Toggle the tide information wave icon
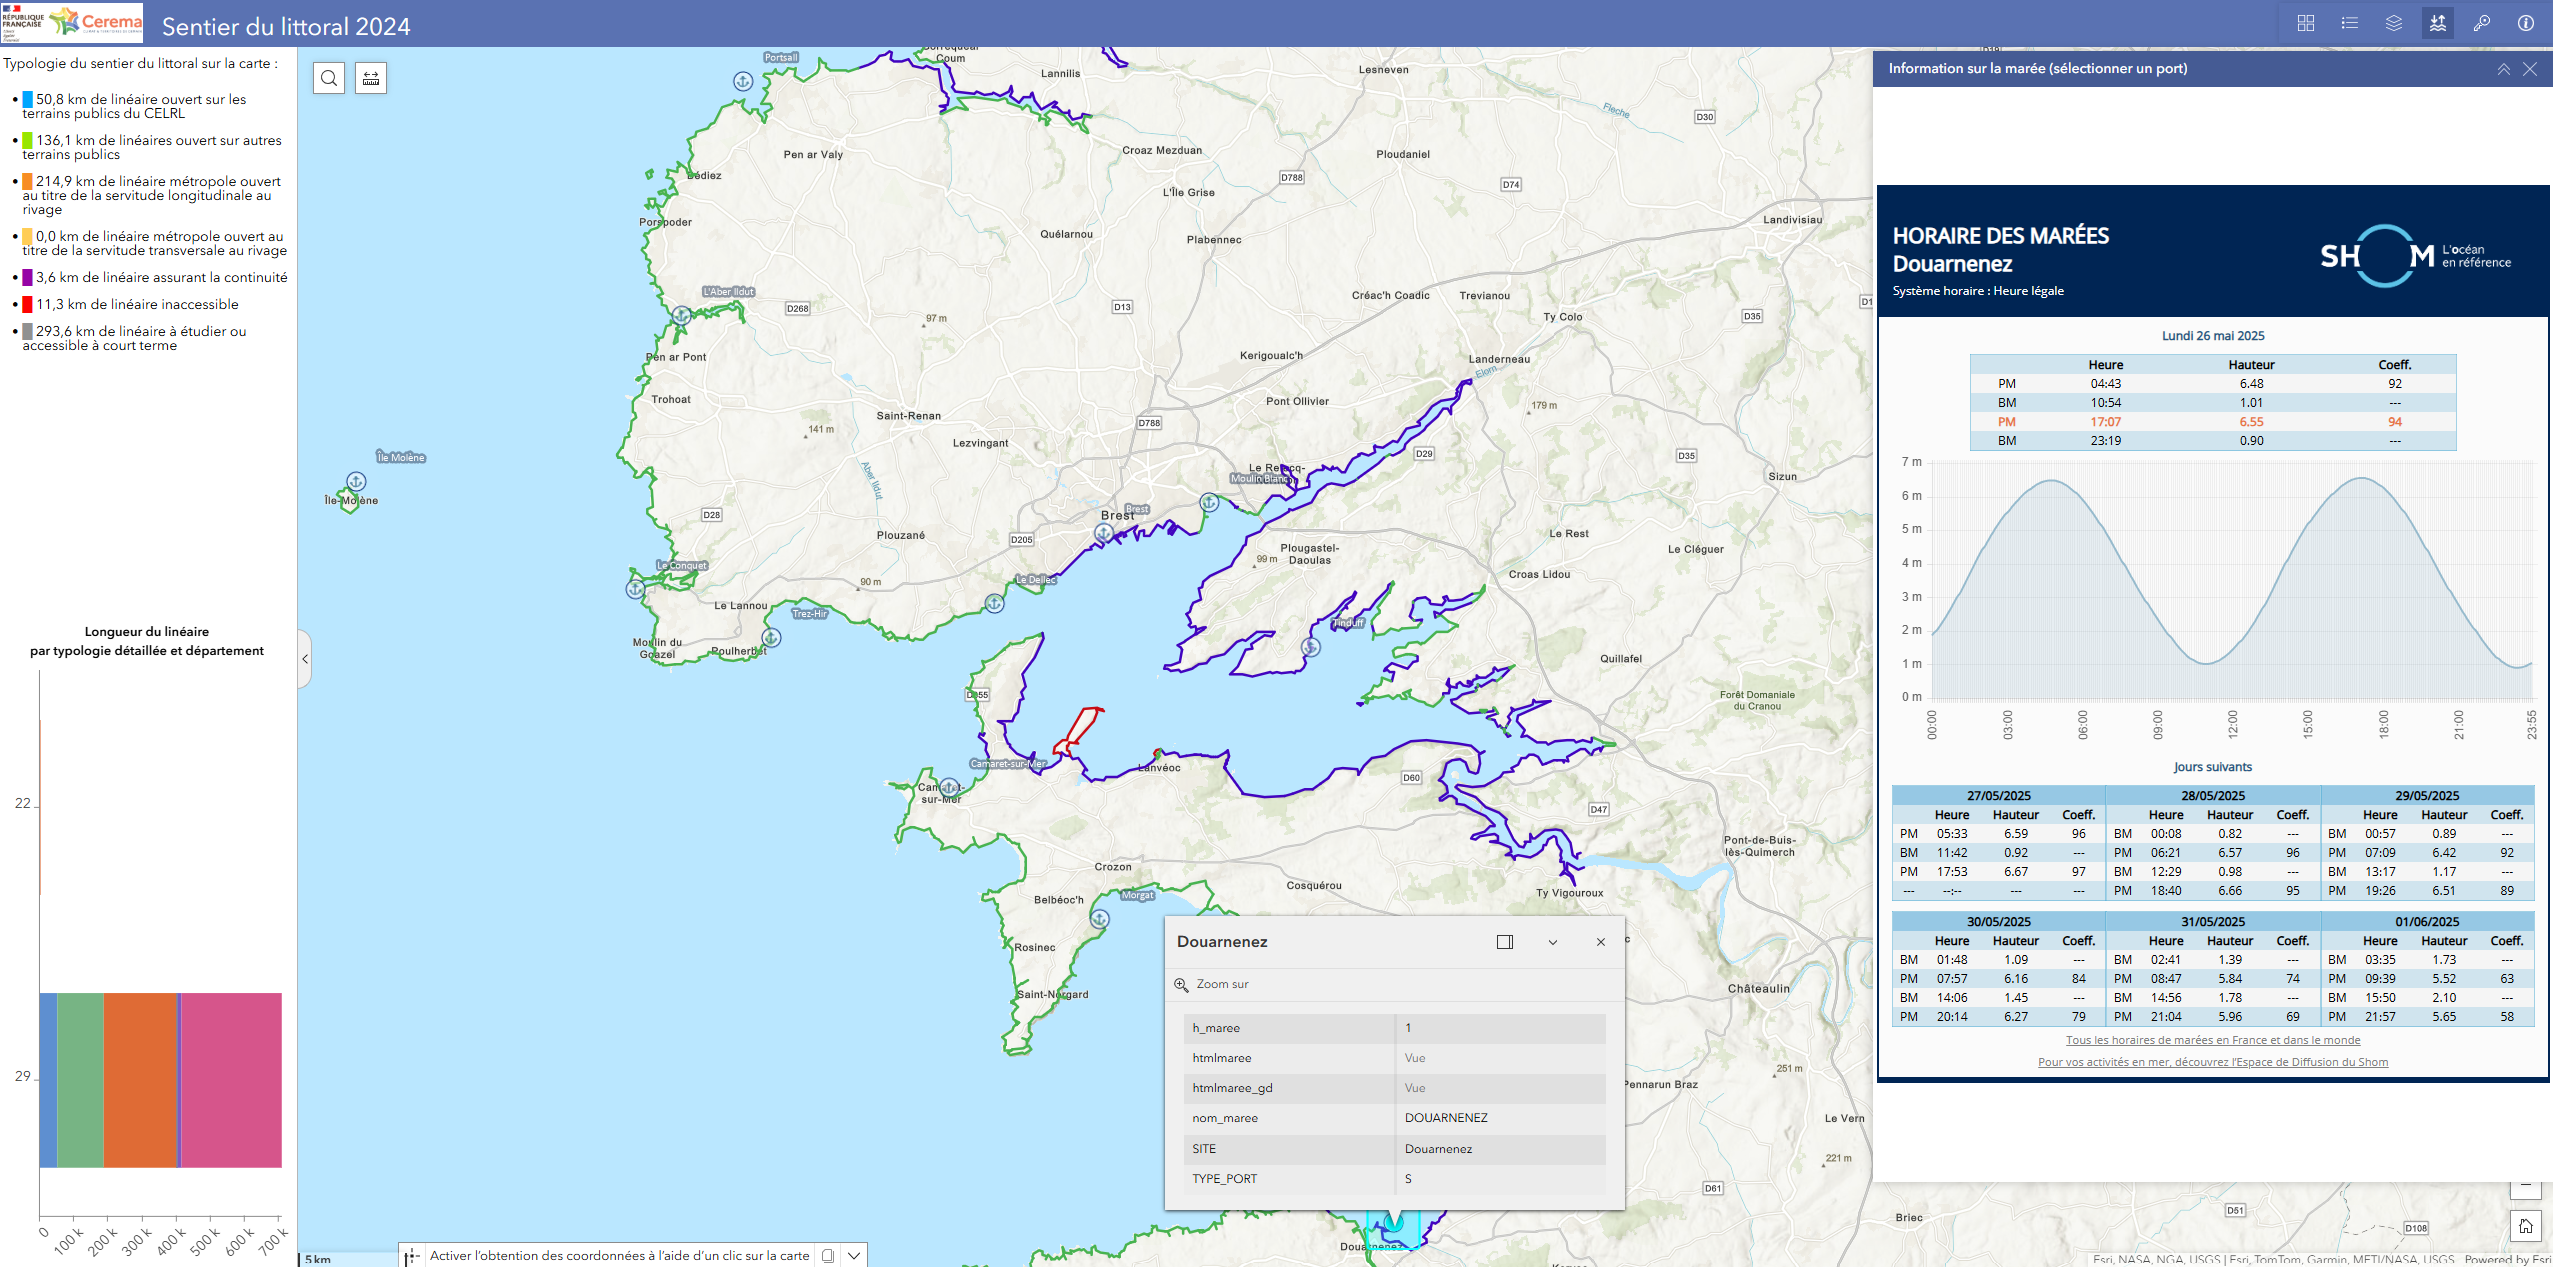The height and width of the screenshot is (1267, 2553). pyautogui.click(x=2438, y=23)
